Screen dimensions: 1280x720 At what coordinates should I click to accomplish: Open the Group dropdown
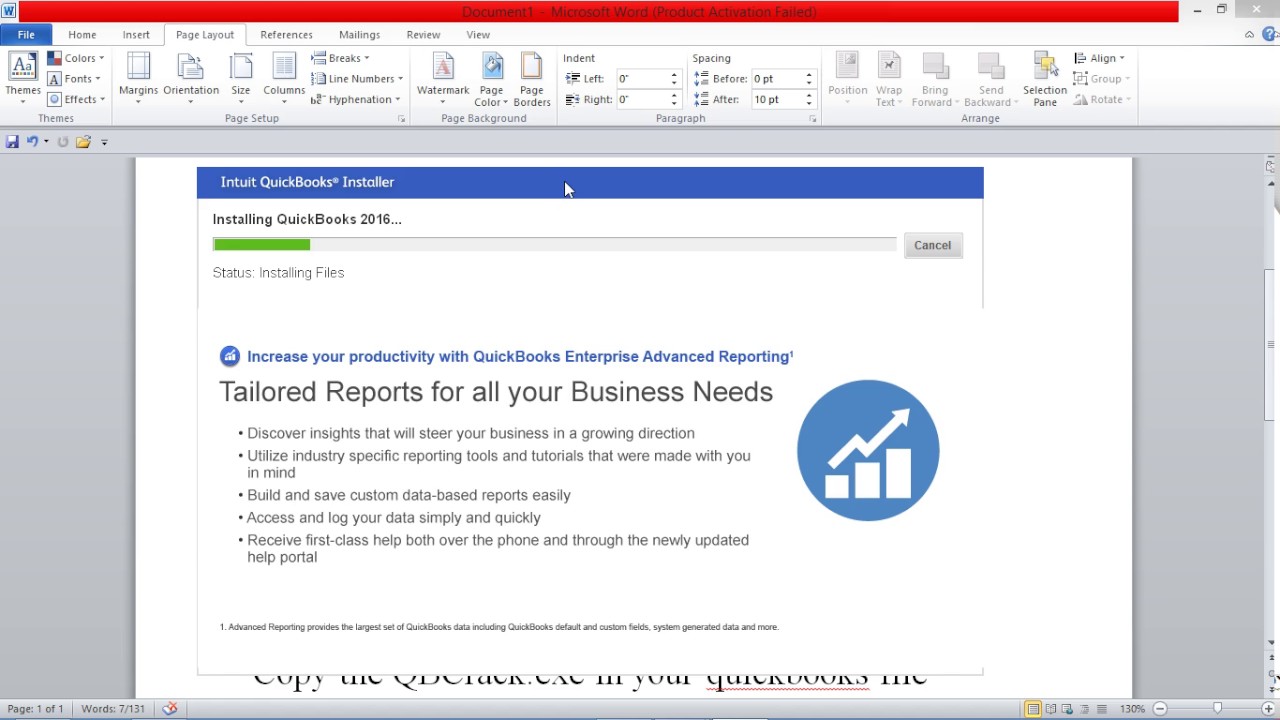tap(1101, 79)
